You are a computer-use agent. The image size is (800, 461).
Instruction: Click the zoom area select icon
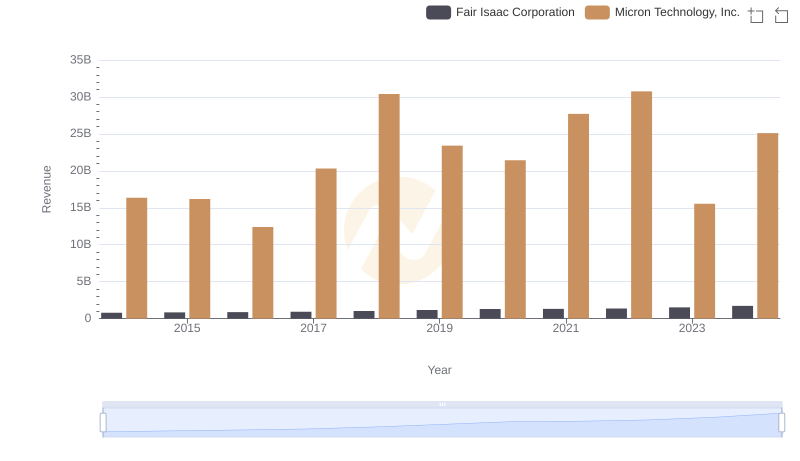coord(756,15)
